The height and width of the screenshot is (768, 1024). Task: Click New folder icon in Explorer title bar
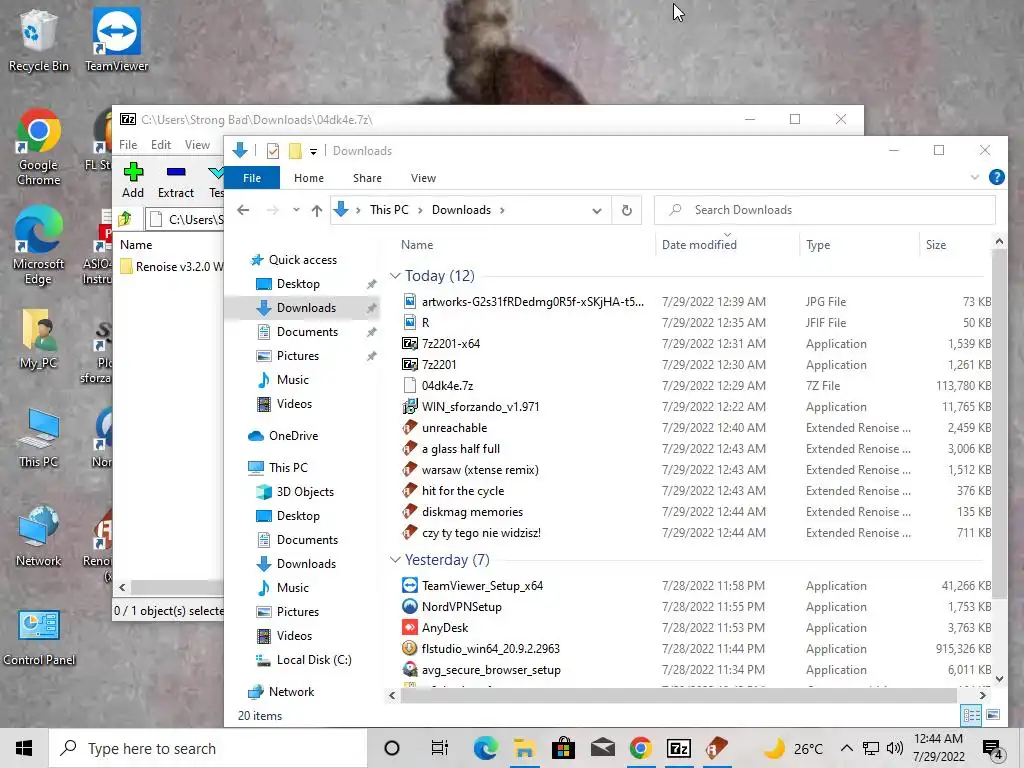(295, 151)
